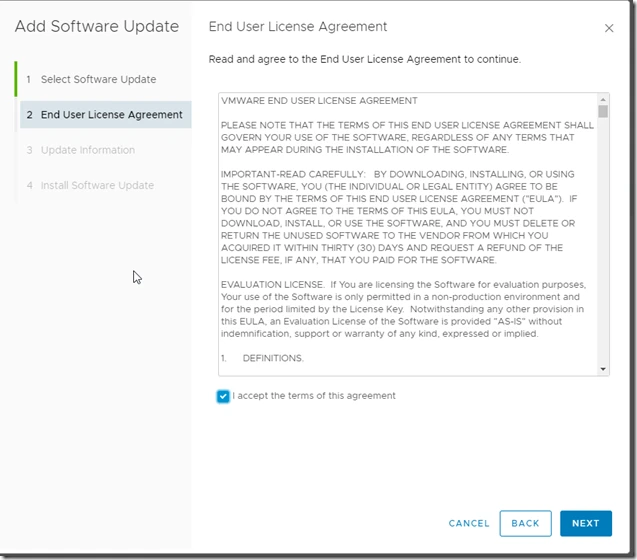Click the 1. DEFINITIONS line
Screen dimensions: 637x560
(x=262, y=358)
